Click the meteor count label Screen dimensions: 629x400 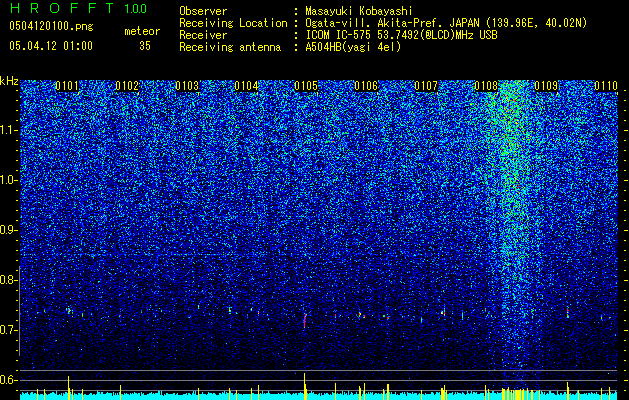coord(142,31)
